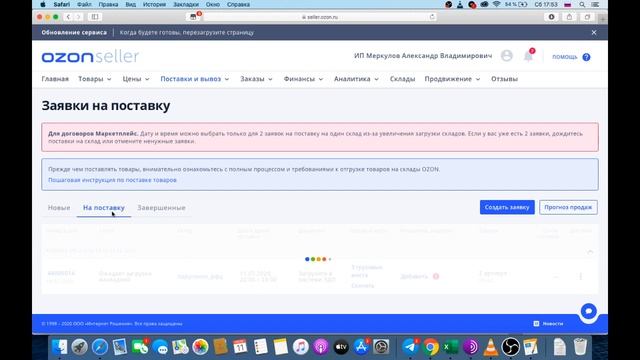Screen dimensions: 640x360
Task: Toggle Safari sidebar button
Action: point(95,17)
